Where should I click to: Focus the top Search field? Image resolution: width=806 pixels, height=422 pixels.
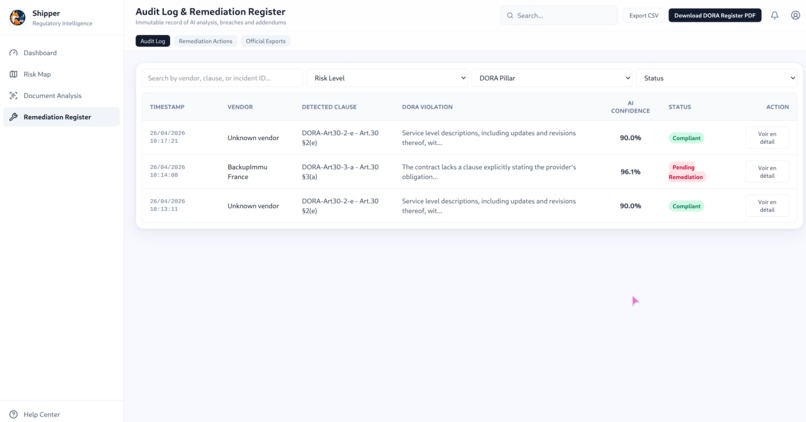point(559,15)
